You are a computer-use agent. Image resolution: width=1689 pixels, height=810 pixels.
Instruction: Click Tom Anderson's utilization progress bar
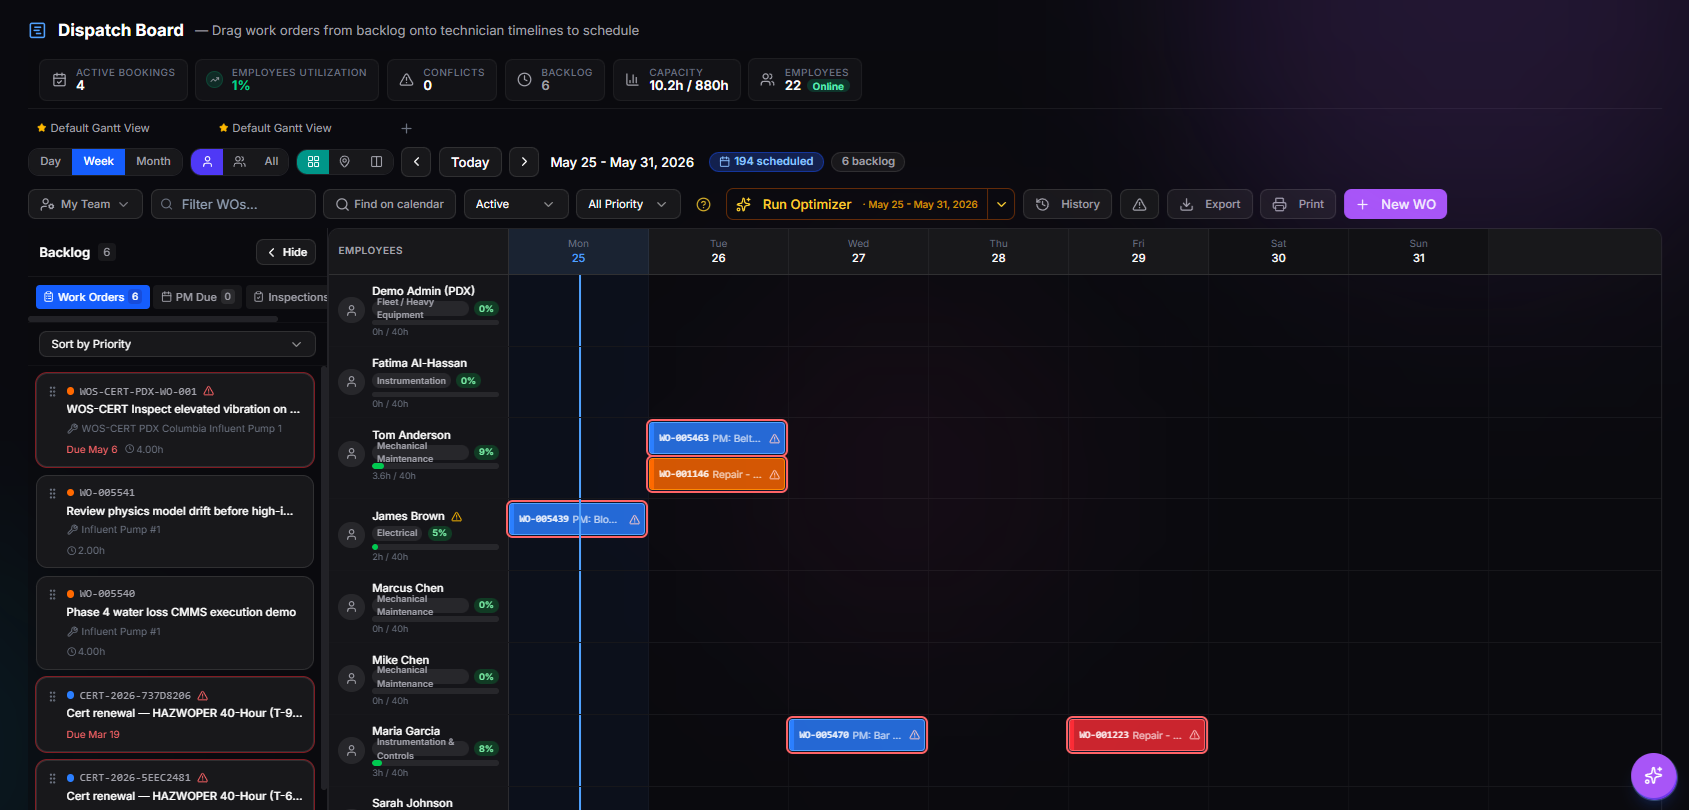pos(435,466)
